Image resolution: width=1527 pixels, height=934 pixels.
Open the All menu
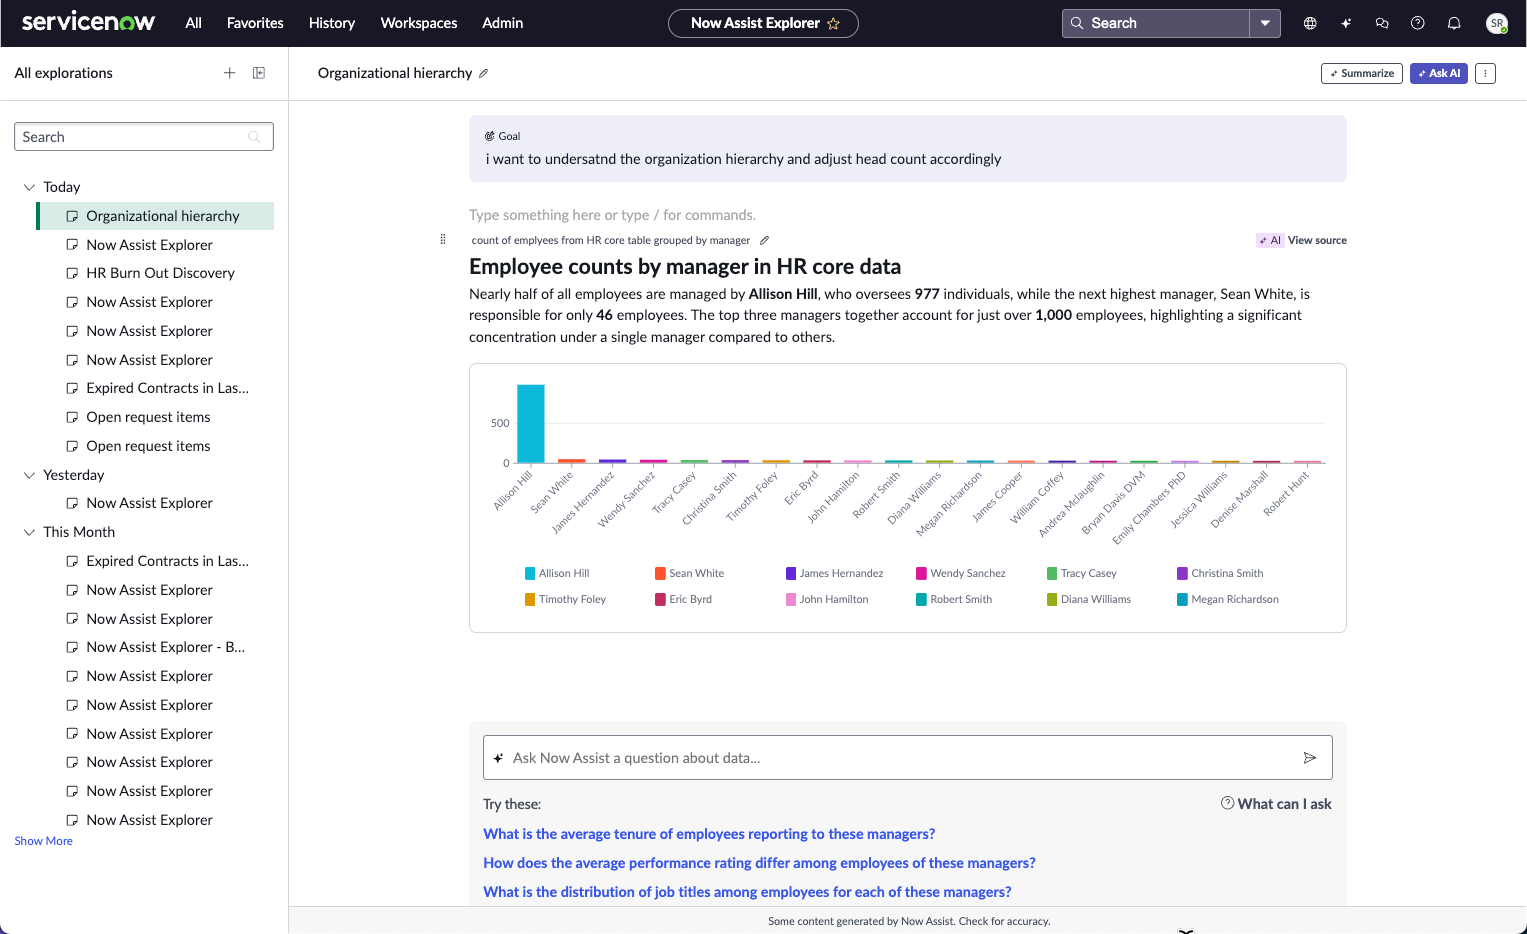pos(194,23)
